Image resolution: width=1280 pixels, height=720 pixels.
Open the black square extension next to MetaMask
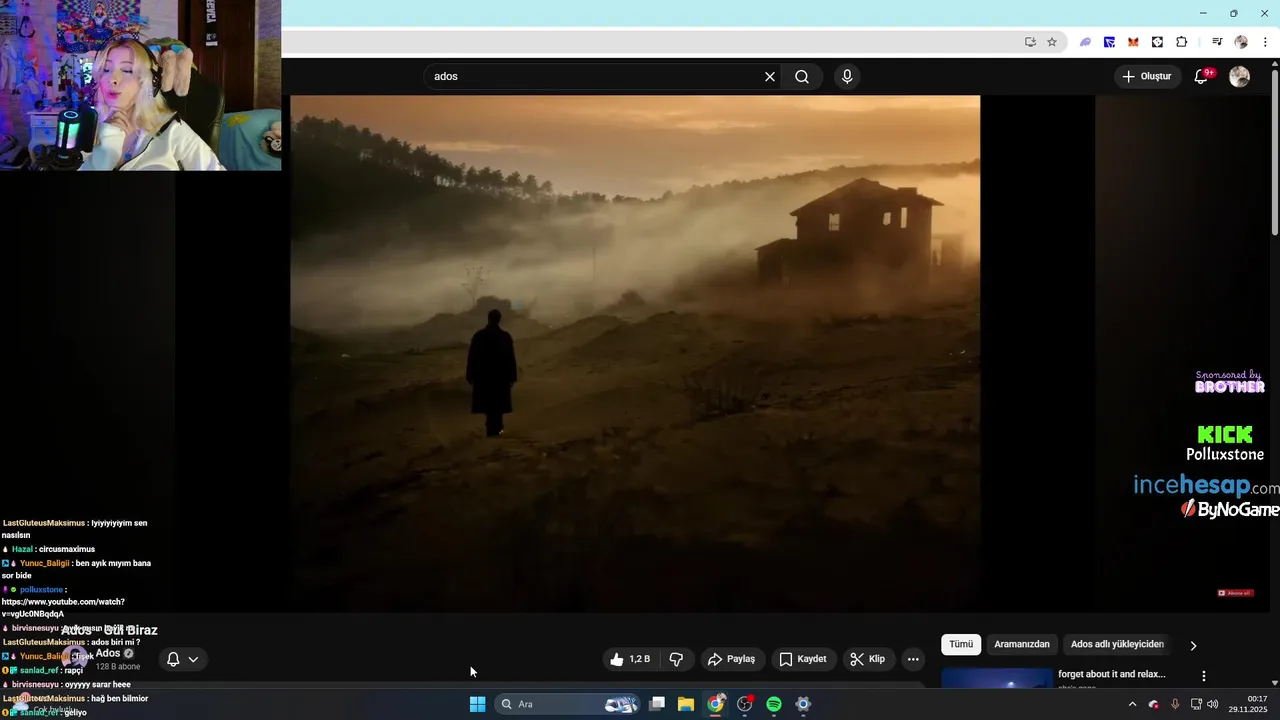(x=1157, y=42)
